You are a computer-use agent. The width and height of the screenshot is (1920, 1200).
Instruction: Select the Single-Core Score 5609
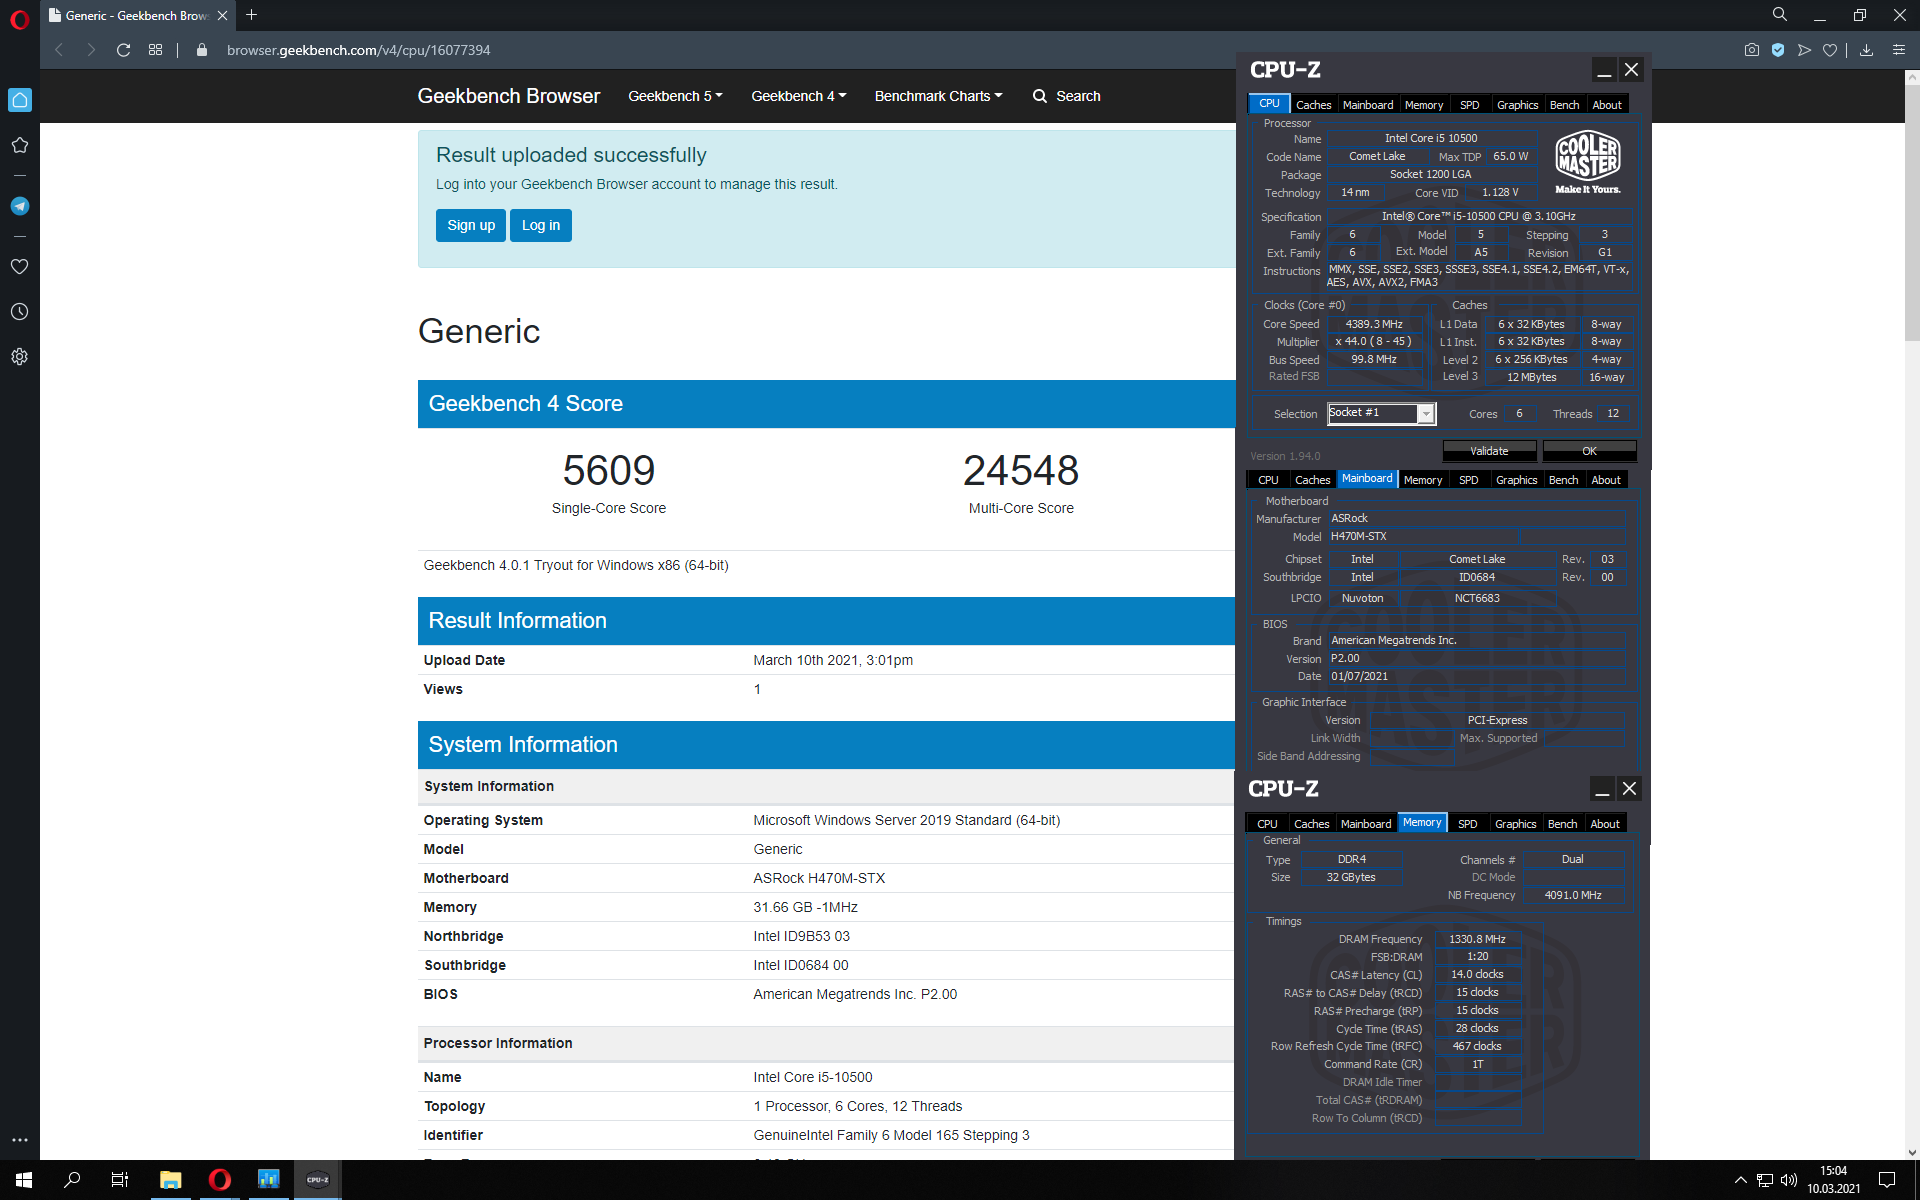click(x=609, y=470)
